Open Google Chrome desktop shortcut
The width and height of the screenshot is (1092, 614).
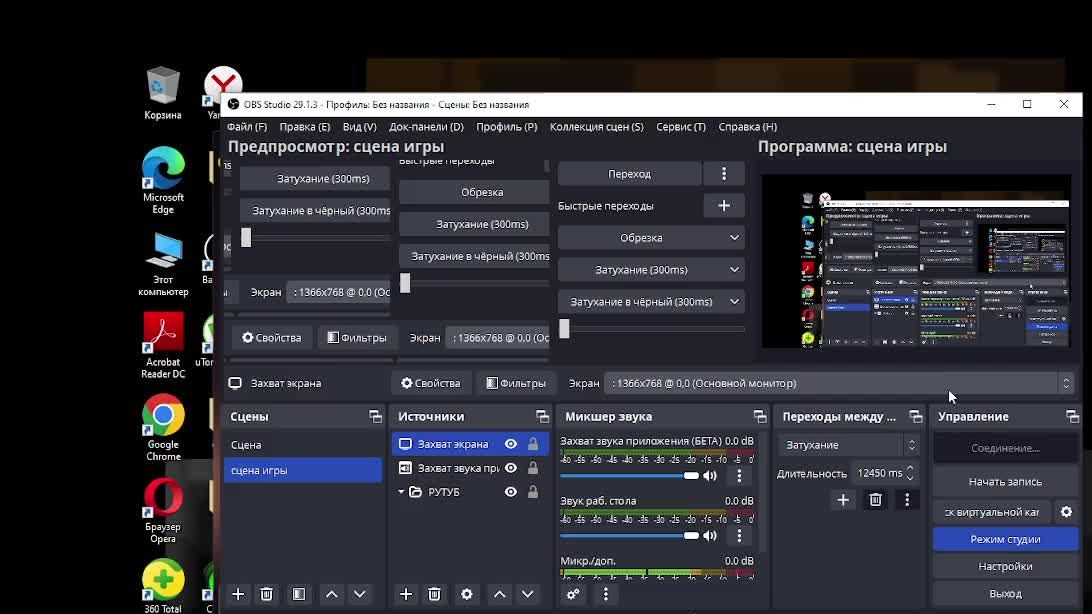(163, 427)
